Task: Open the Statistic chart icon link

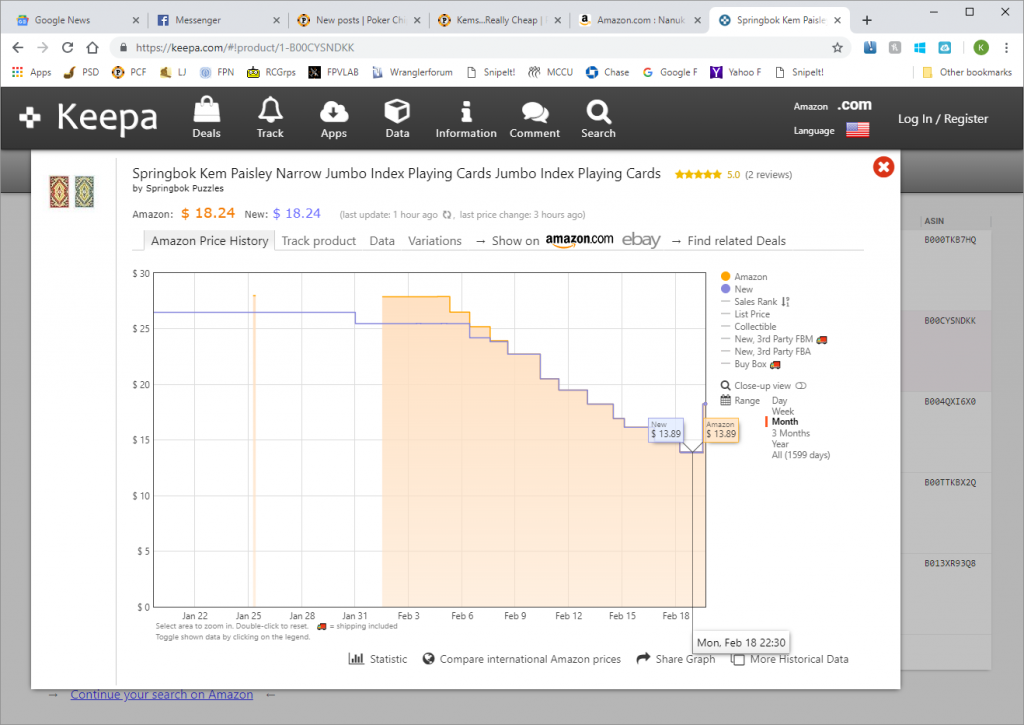Action: [378, 659]
